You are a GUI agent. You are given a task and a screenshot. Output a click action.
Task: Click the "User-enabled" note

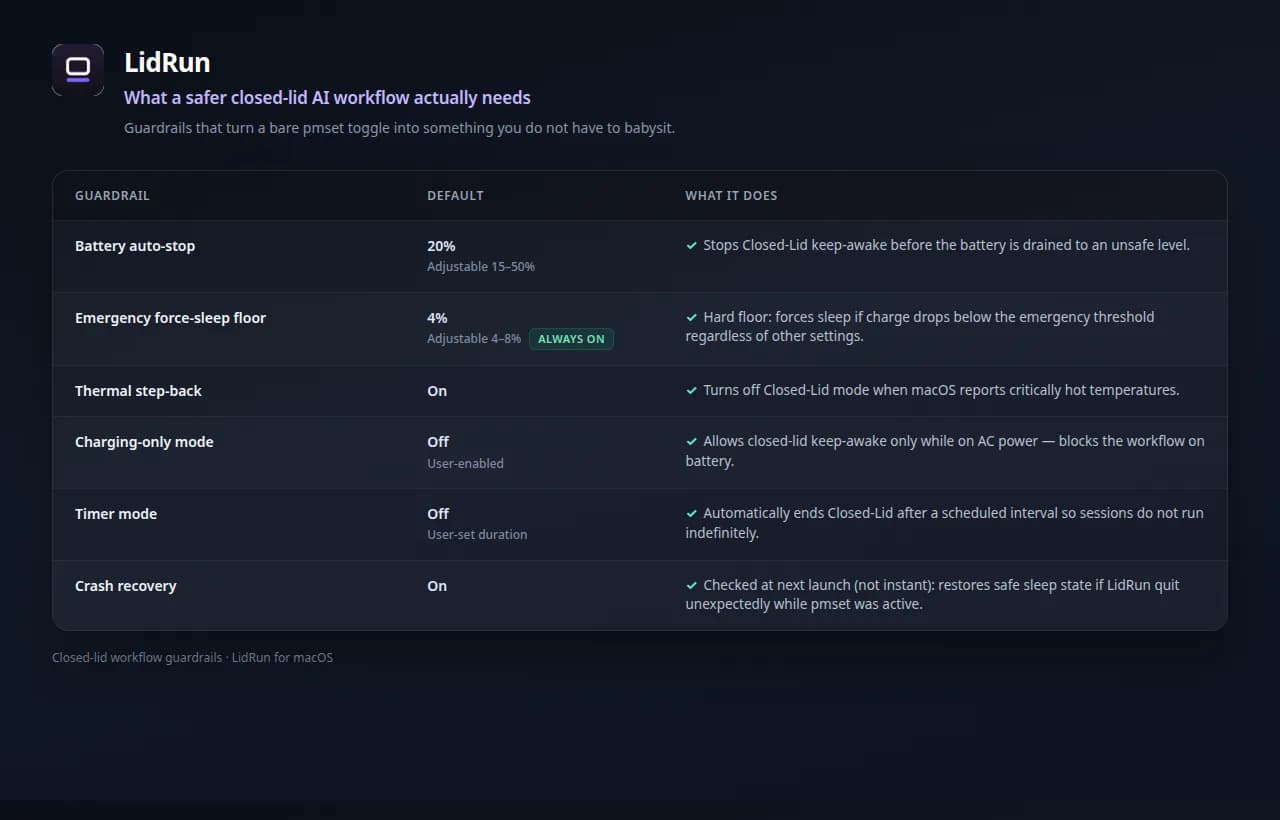pos(465,463)
